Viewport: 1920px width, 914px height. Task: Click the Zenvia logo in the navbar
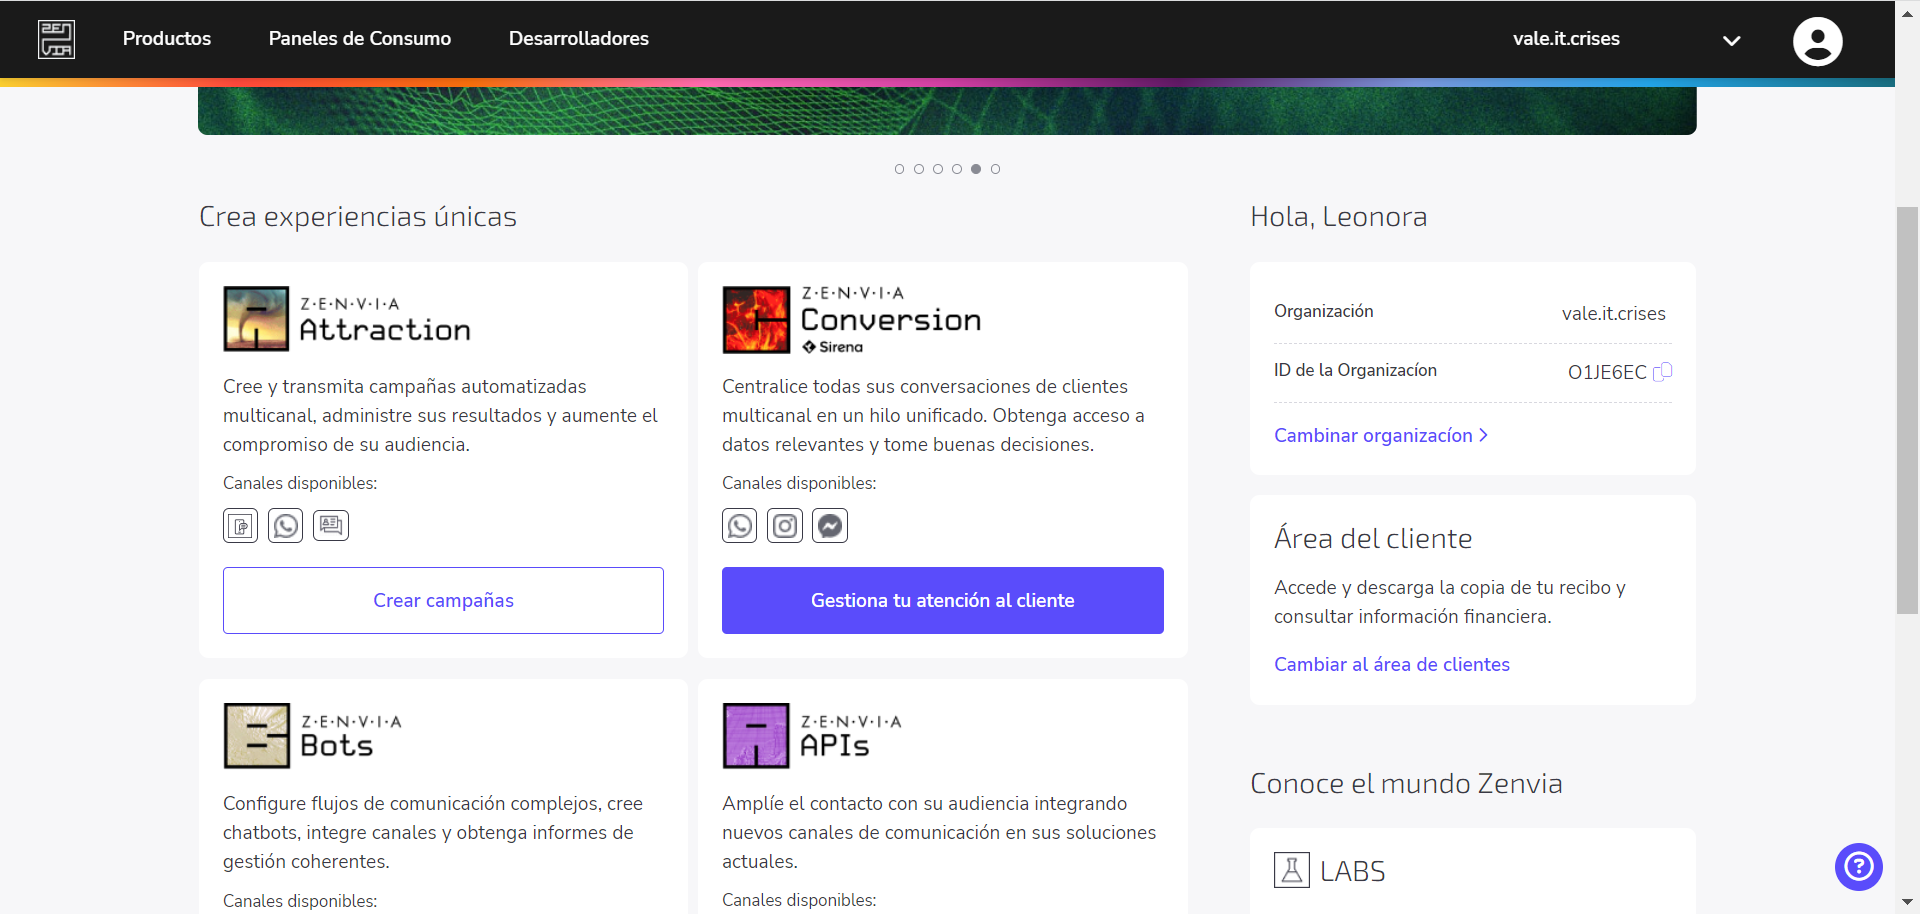[56, 39]
